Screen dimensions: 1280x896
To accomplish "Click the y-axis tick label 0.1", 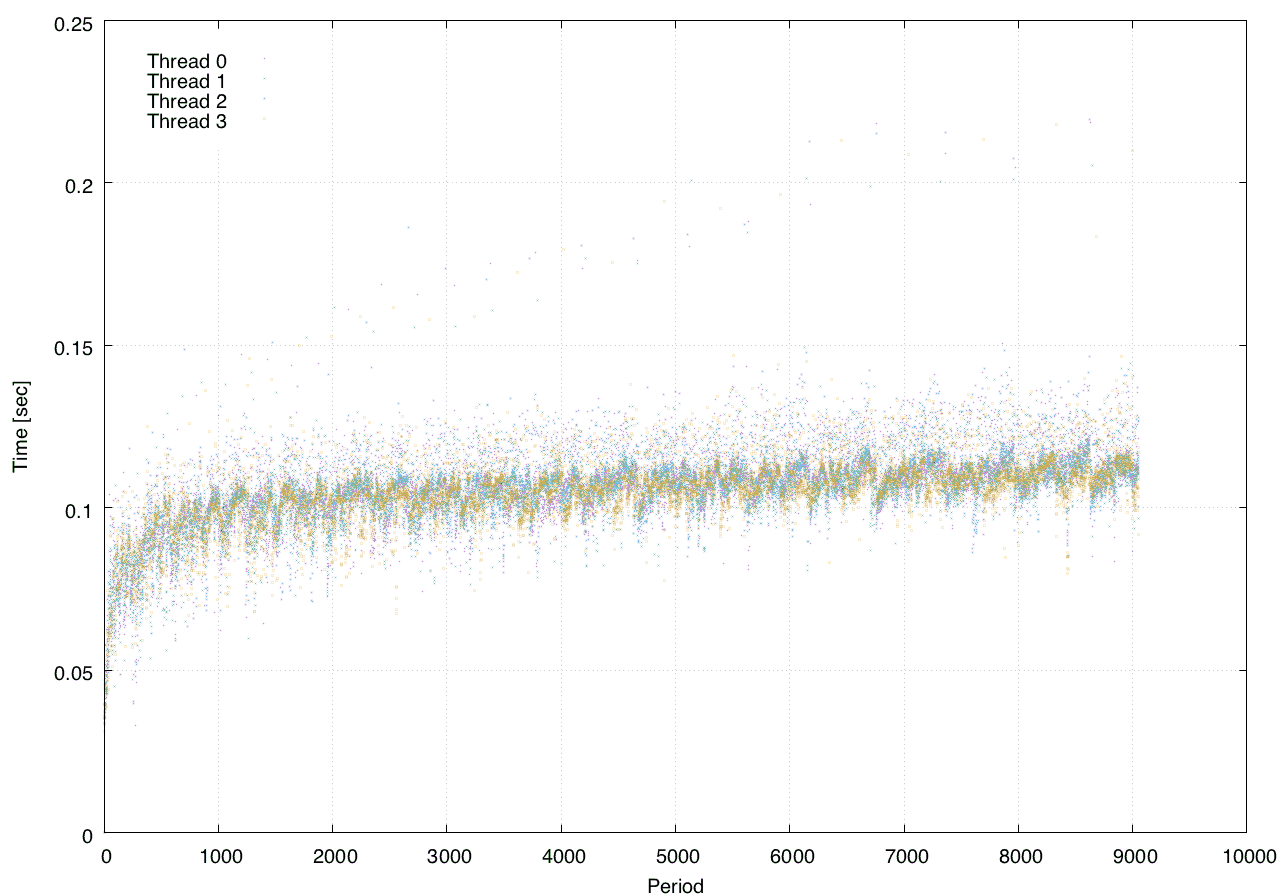I will point(77,509).
